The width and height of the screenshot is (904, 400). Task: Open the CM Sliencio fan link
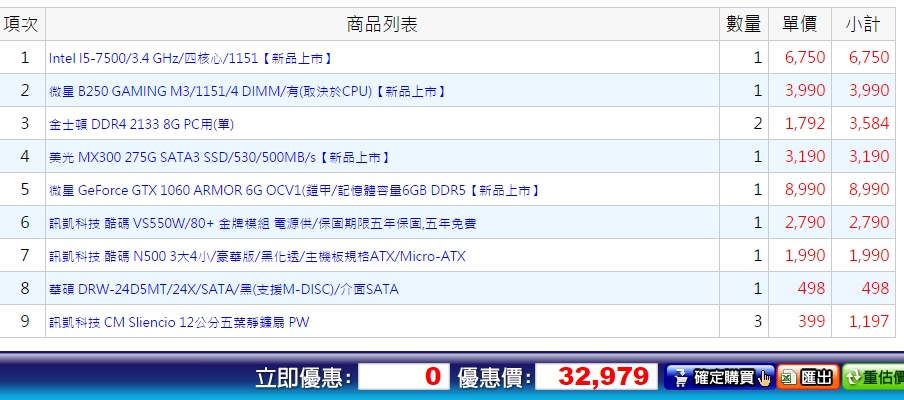(179, 322)
